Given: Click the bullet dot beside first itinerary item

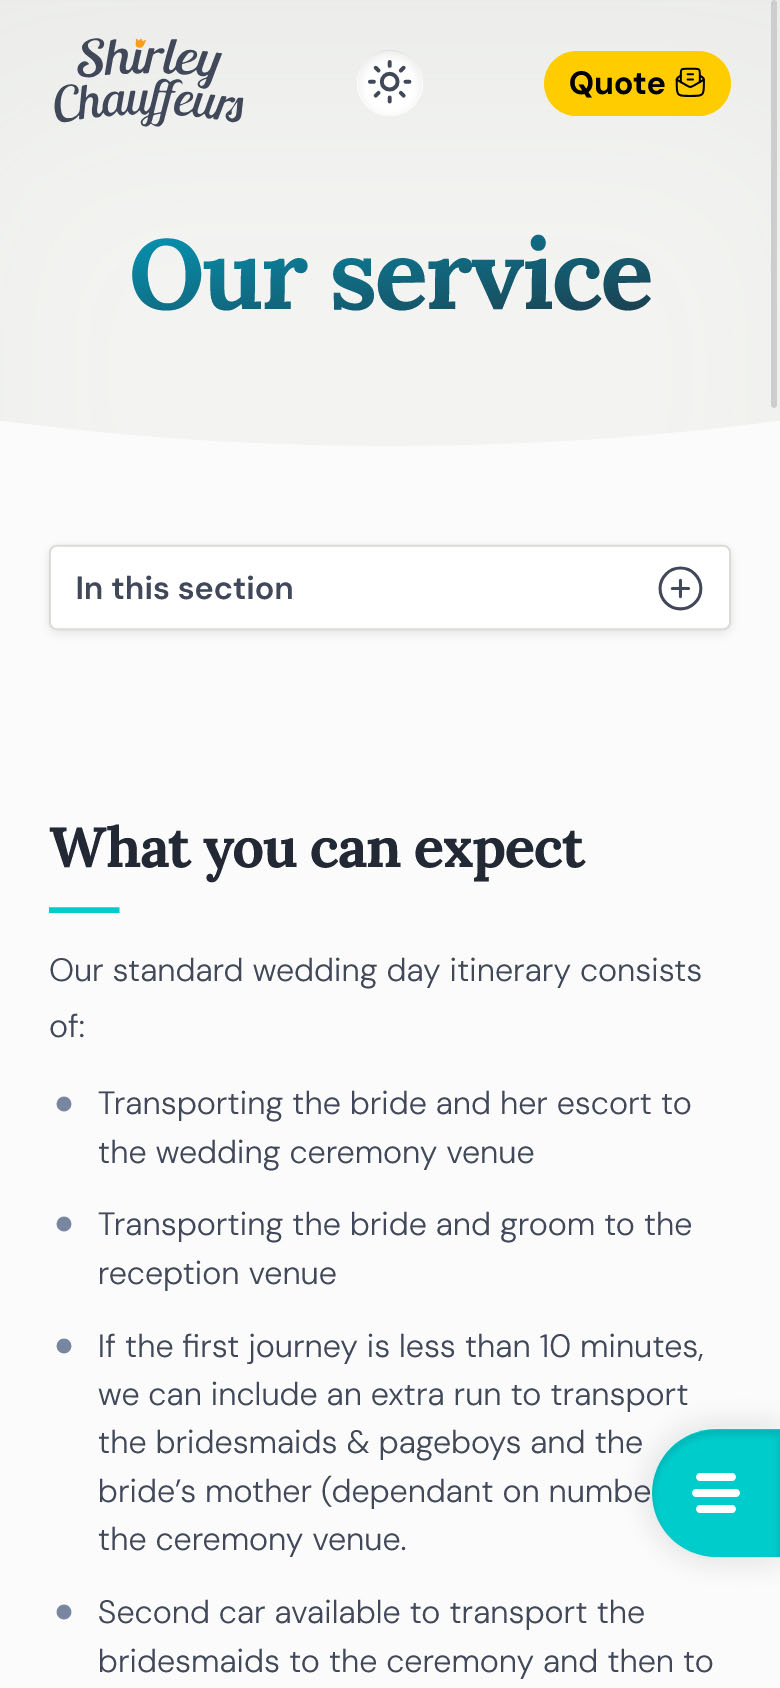Looking at the screenshot, I should click(65, 1104).
